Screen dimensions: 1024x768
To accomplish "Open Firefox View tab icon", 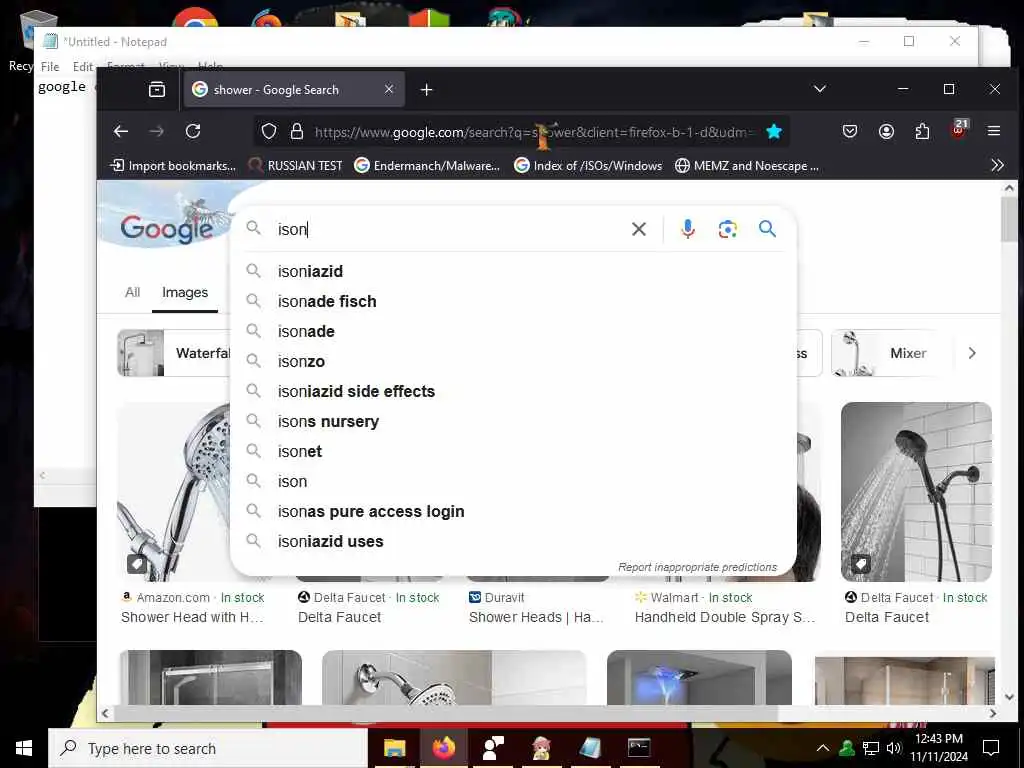I will click(157, 89).
